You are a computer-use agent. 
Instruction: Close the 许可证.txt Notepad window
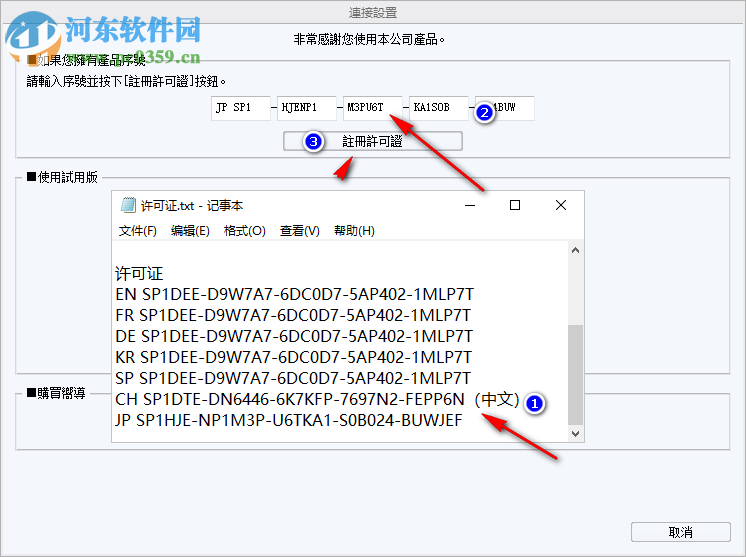click(x=561, y=205)
